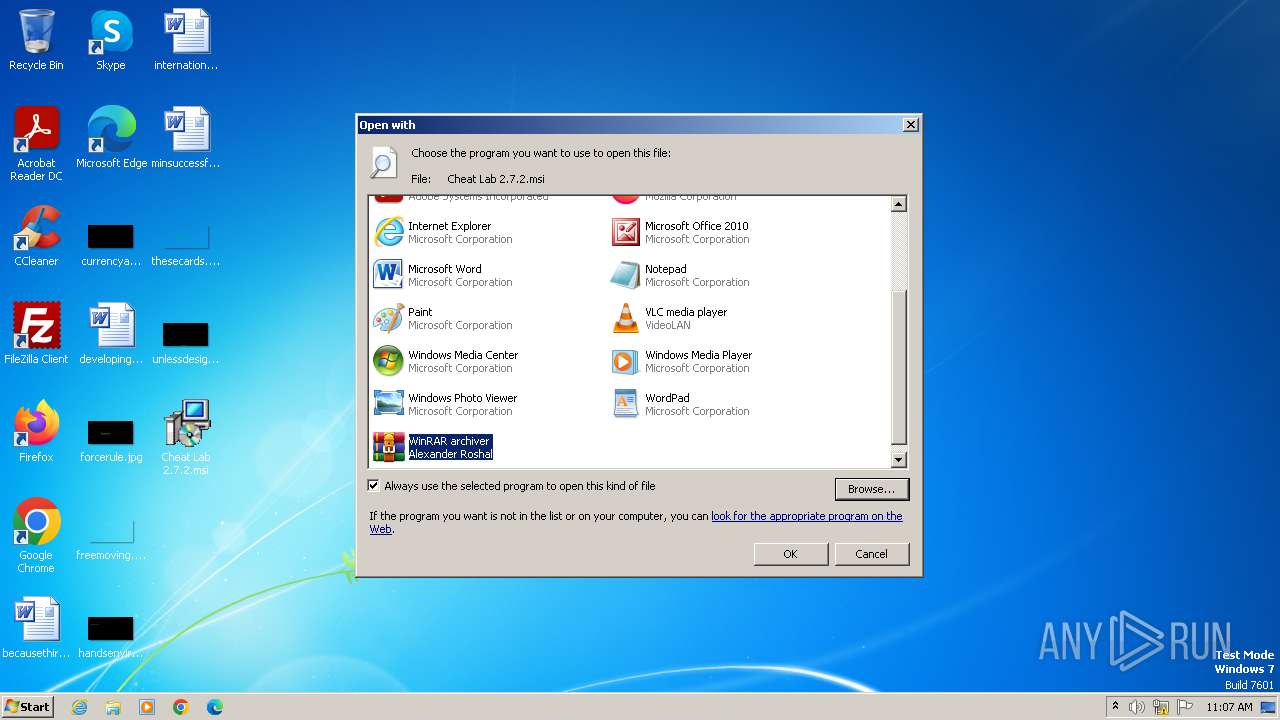The height and width of the screenshot is (720, 1280).
Task: Open File Explorer taskbar icon
Action: pyautogui.click(x=113, y=707)
